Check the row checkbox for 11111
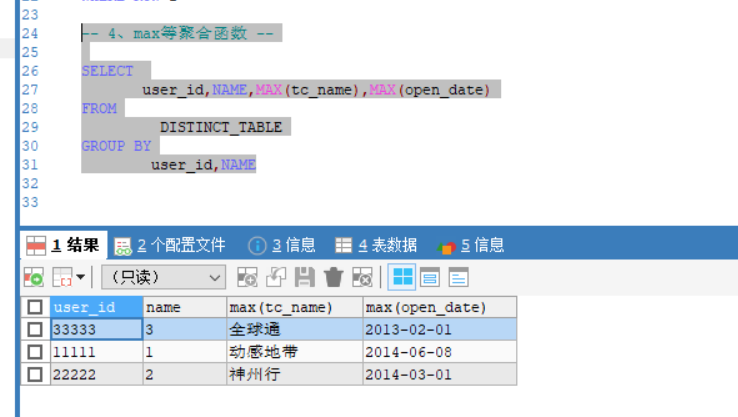The image size is (738, 417). 34,352
